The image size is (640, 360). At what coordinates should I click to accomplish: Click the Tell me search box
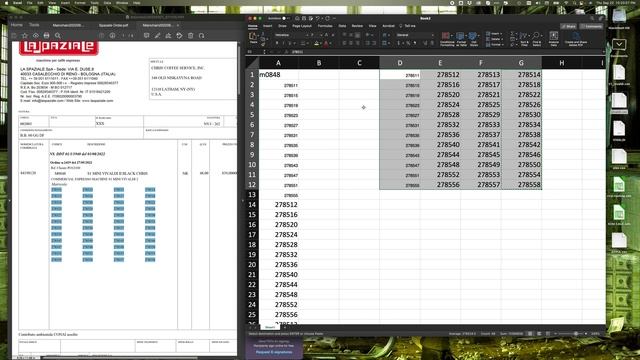(x=408, y=26)
